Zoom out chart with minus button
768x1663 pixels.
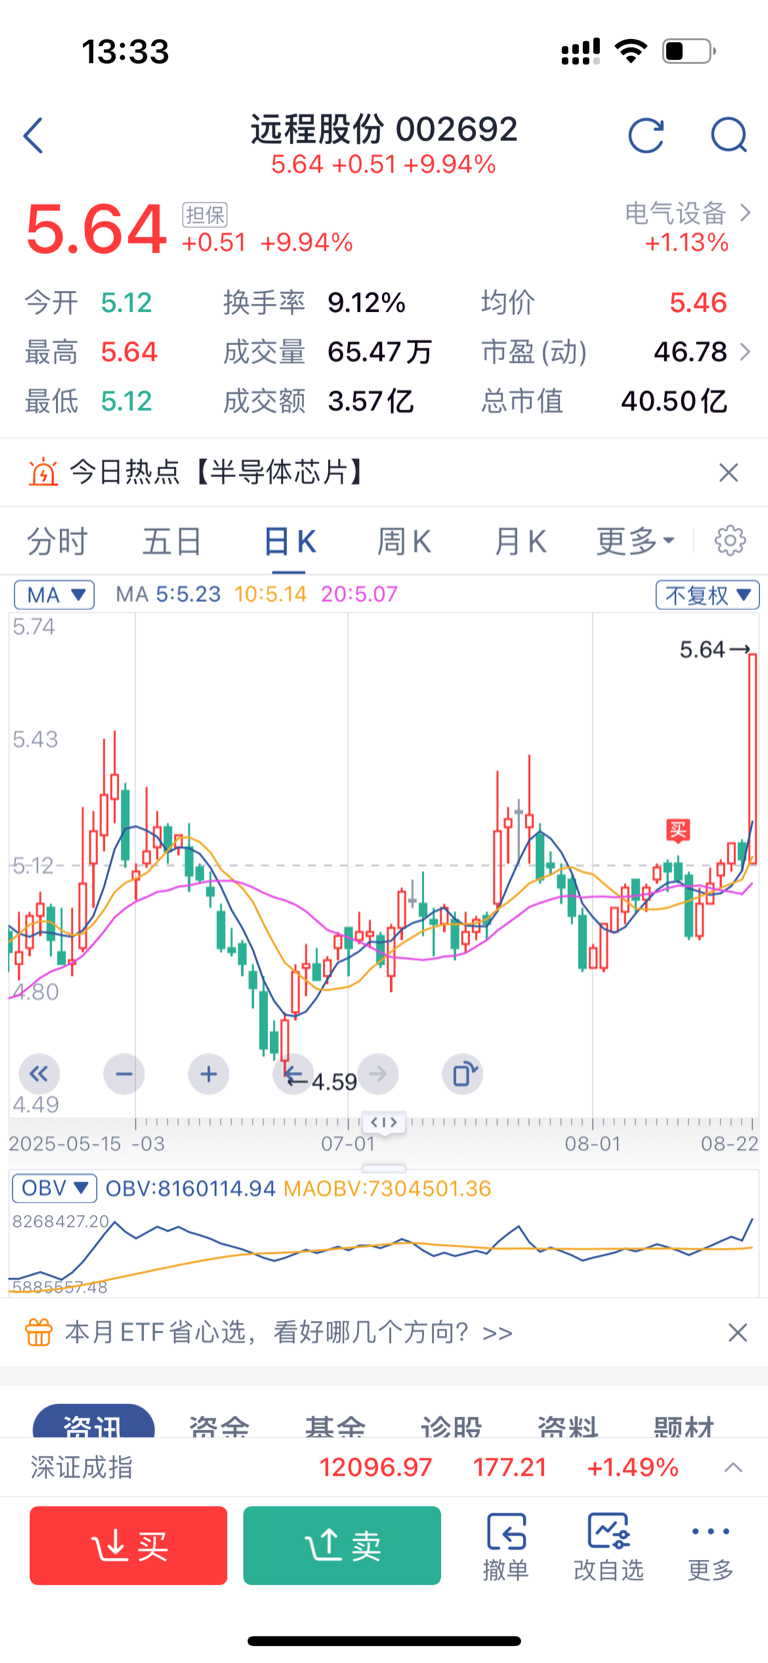coord(124,1074)
